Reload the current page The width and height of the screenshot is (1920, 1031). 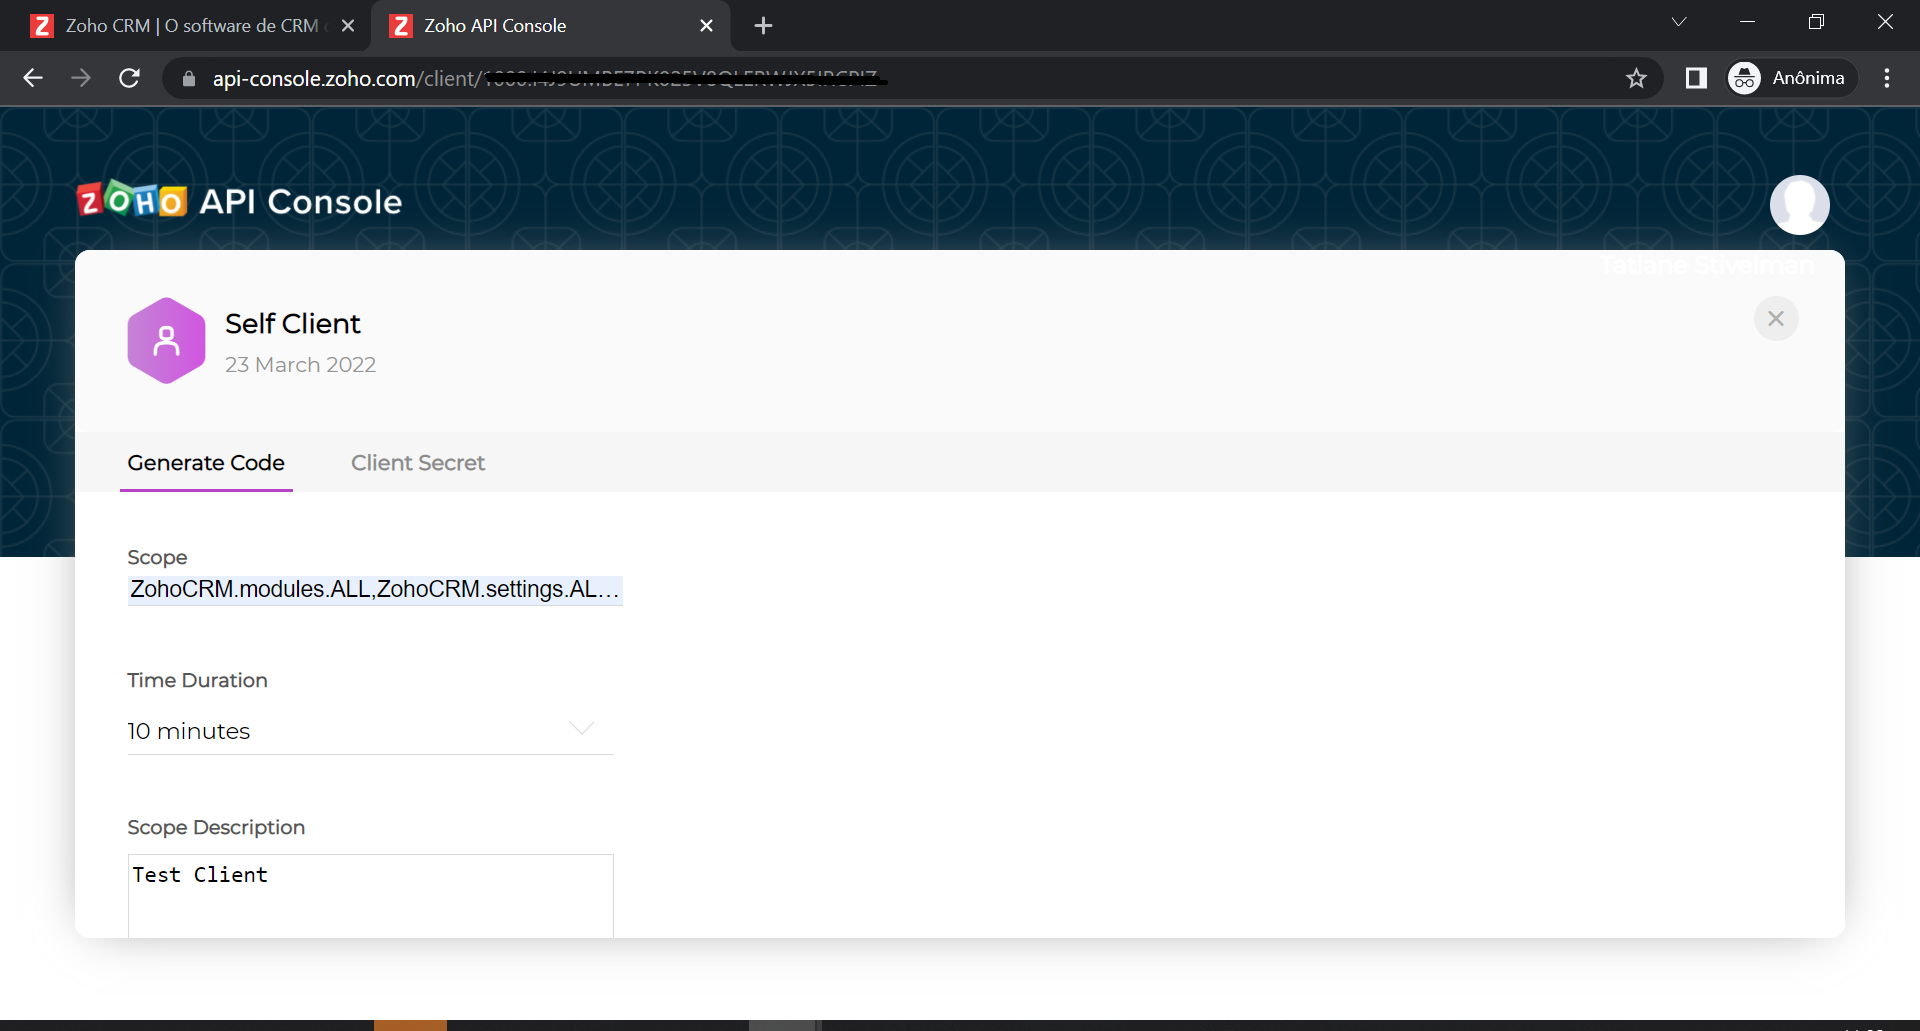point(129,78)
